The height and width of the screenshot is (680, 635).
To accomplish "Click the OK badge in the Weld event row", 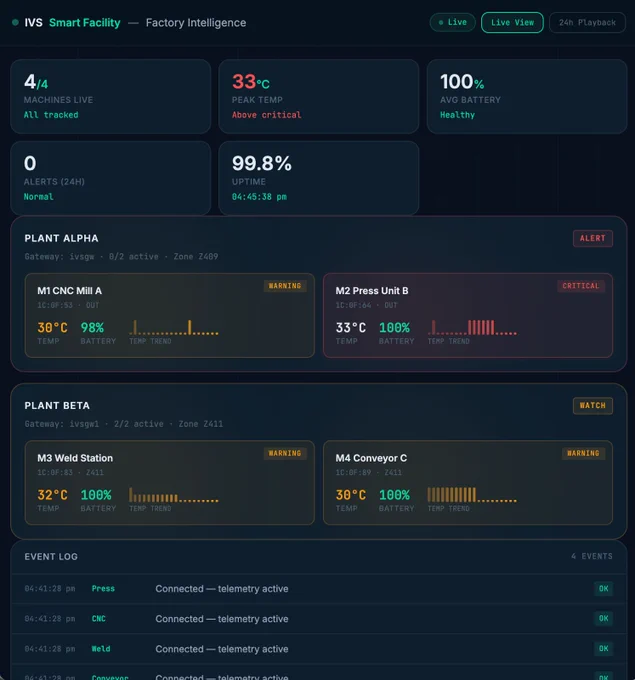I will (x=603, y=649).
